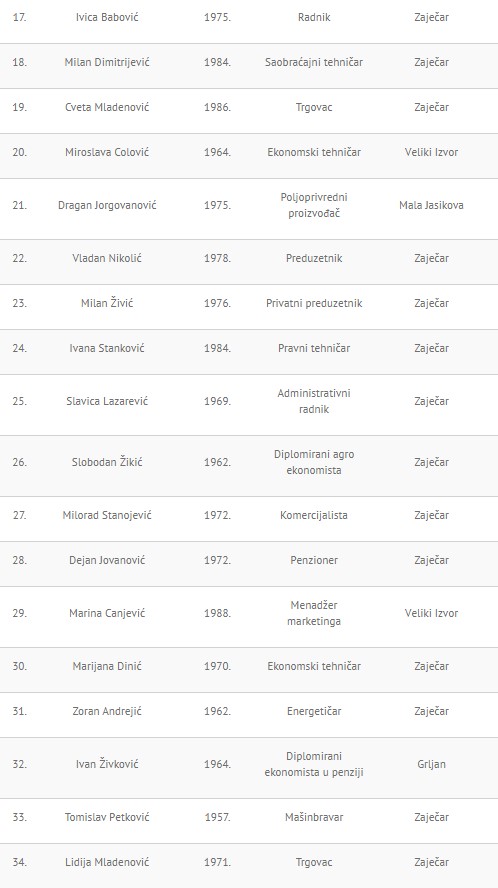Select Vladan Nikolić in row 22
Screen dimensions: 498x888
(x=107, y=258)
